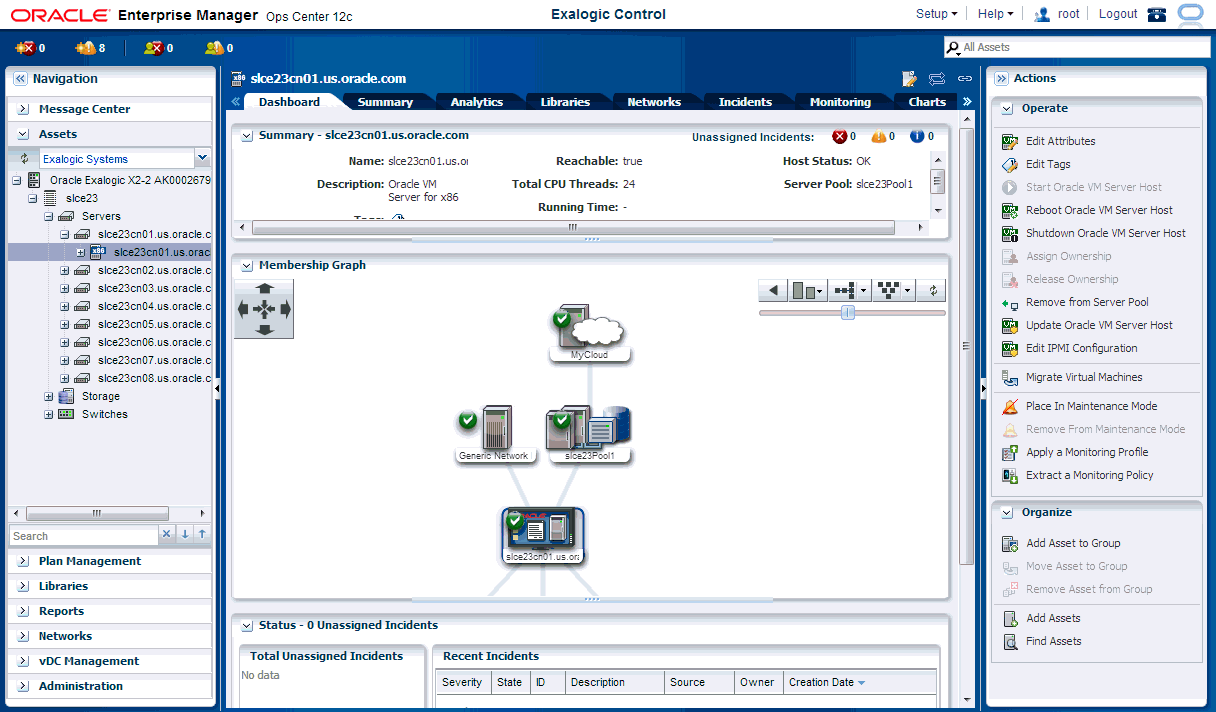The height and width of the screenshot is (712, 1216).
Task: Click the Place In Maintenance Mode icon
Action: [1009, 406]
